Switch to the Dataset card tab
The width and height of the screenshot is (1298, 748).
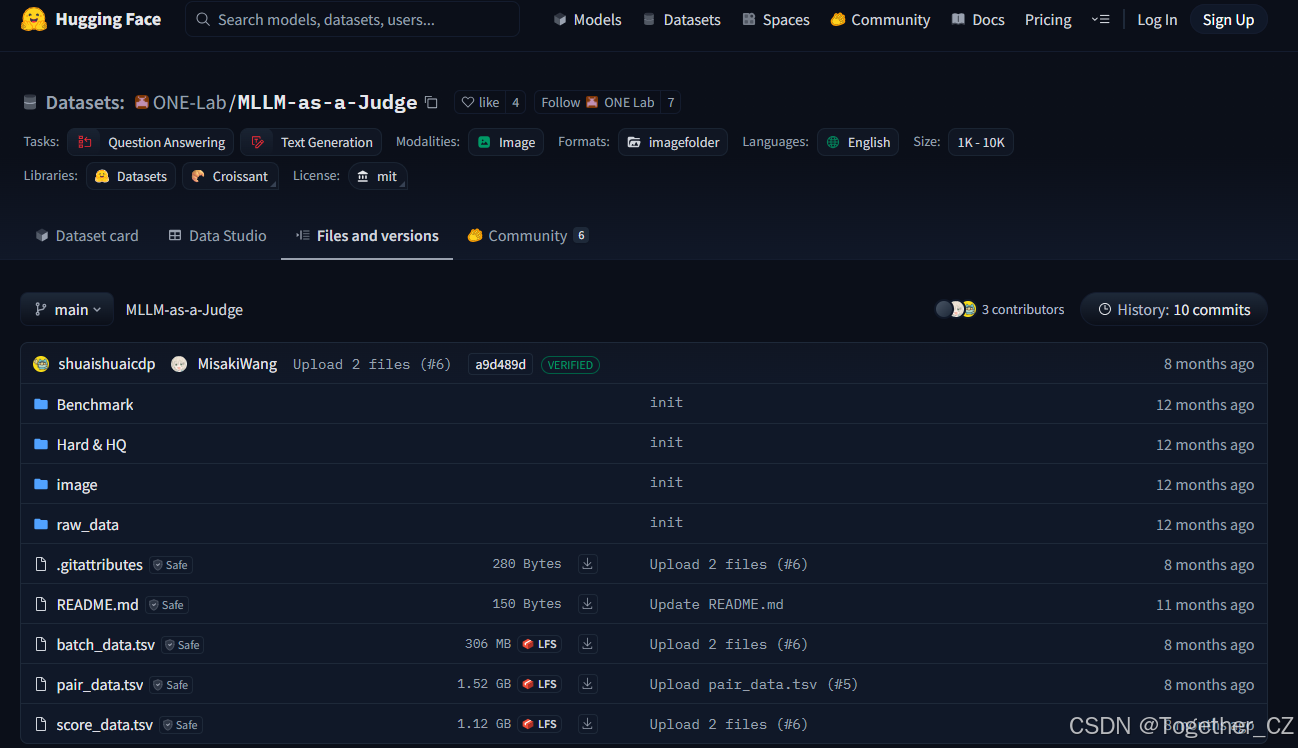pos(86,235)
